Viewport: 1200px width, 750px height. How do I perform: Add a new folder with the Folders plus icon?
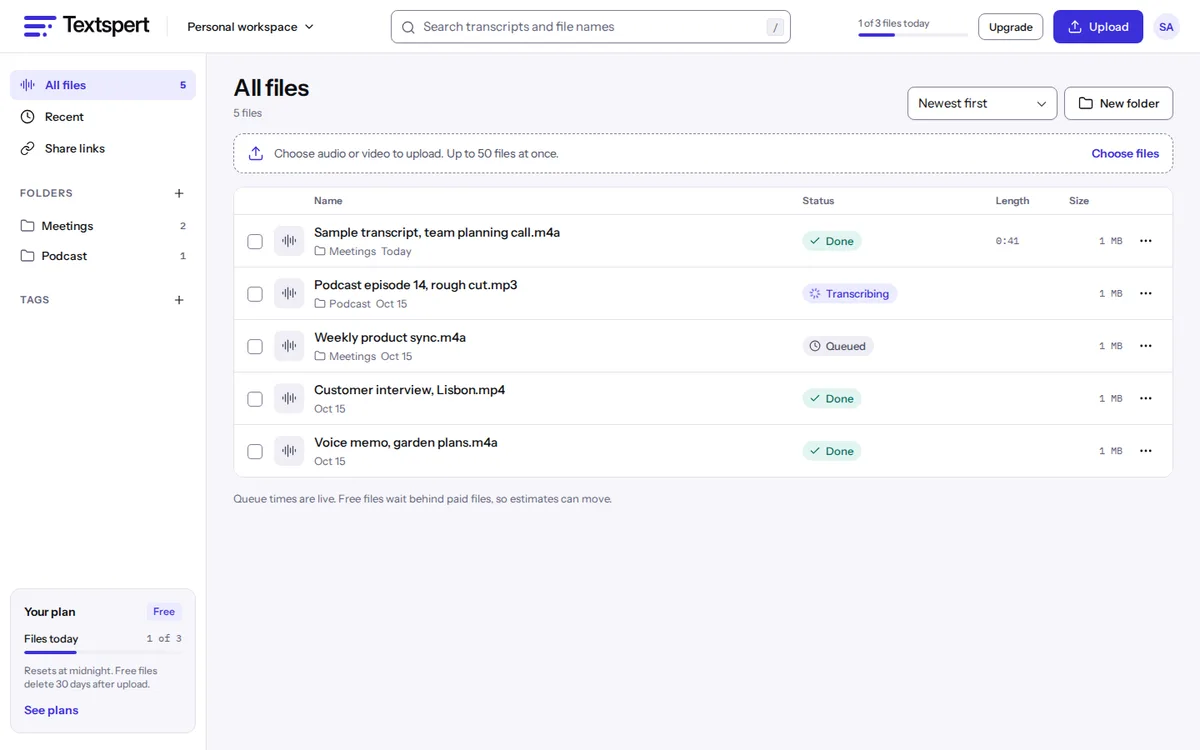[x=179, y=193]
